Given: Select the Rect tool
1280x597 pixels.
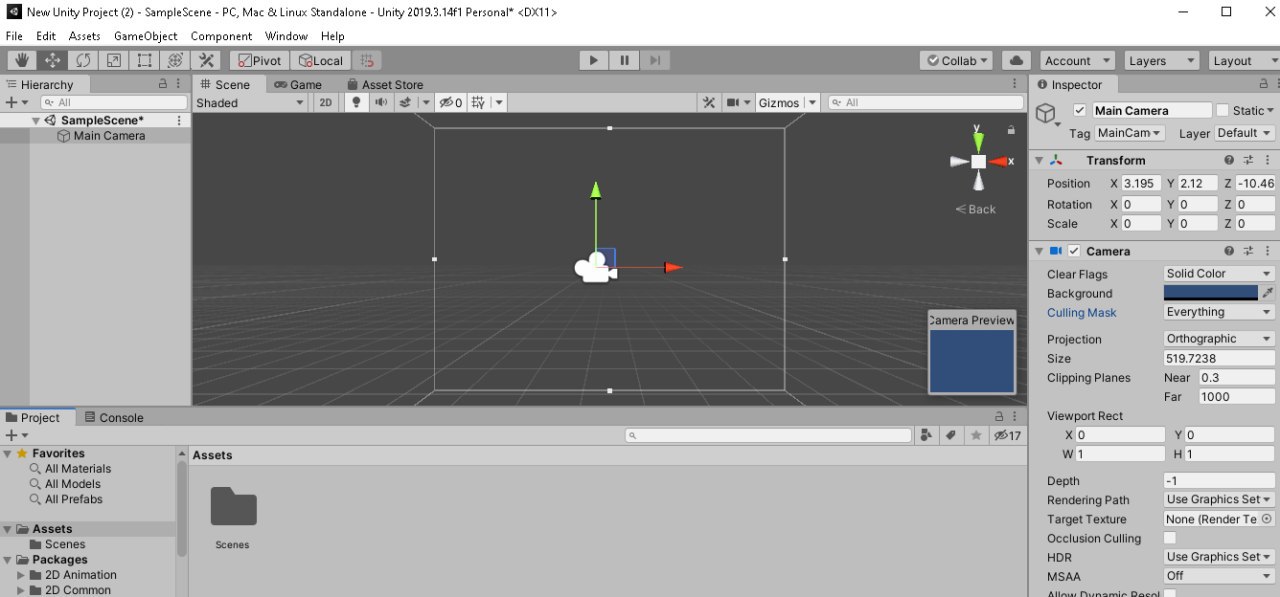Looking at the screenshot, I should click(144, 61).
